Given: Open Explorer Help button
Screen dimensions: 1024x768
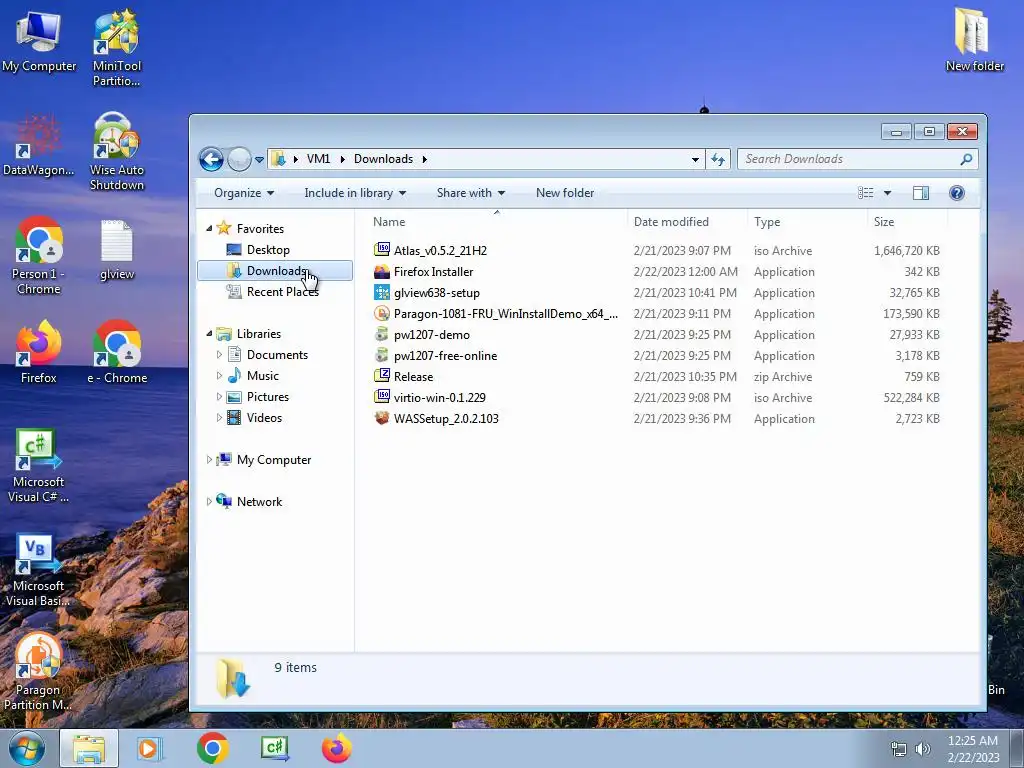Looking at the screenshot, I should (x=957, y=193).
